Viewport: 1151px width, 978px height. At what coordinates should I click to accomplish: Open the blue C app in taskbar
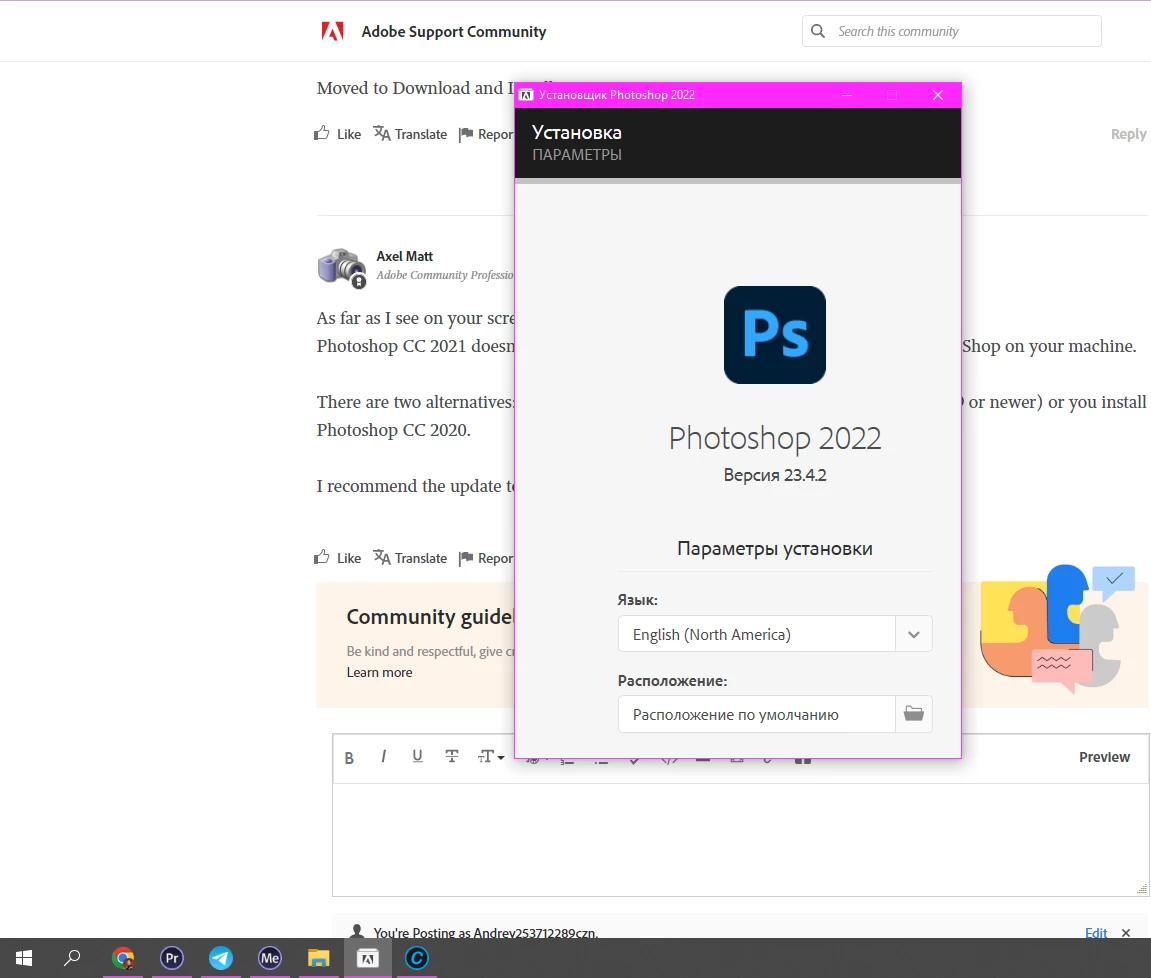point(417,957)
